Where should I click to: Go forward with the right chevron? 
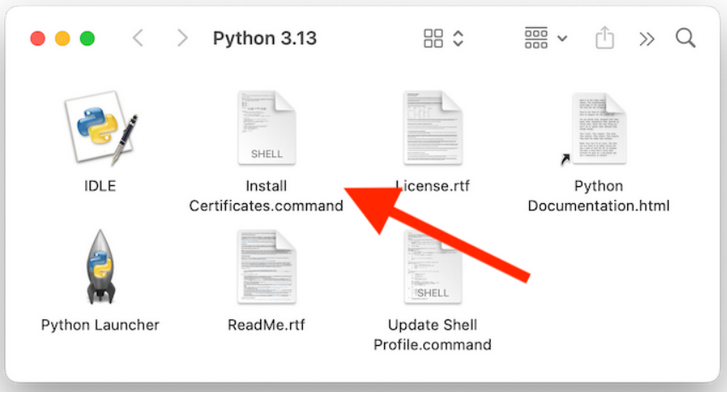[x=182, y=38]
